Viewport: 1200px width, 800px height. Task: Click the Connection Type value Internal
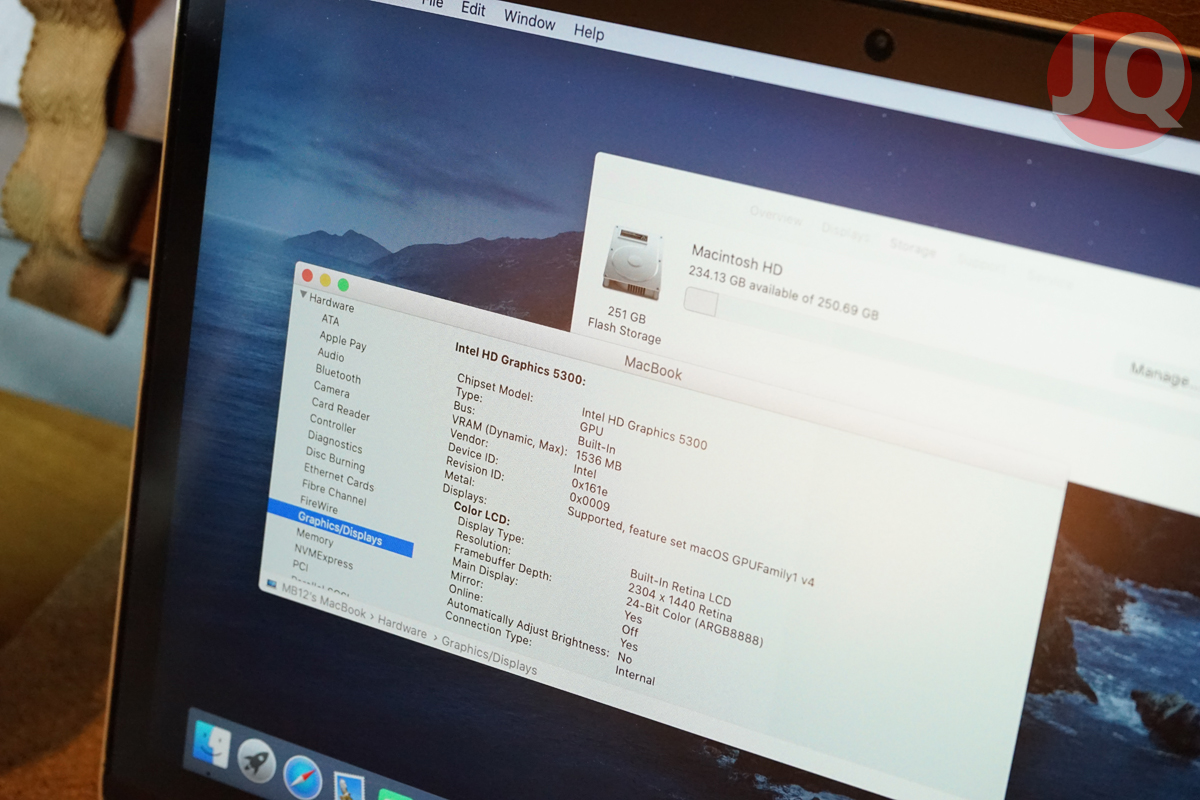pos(636,677)
